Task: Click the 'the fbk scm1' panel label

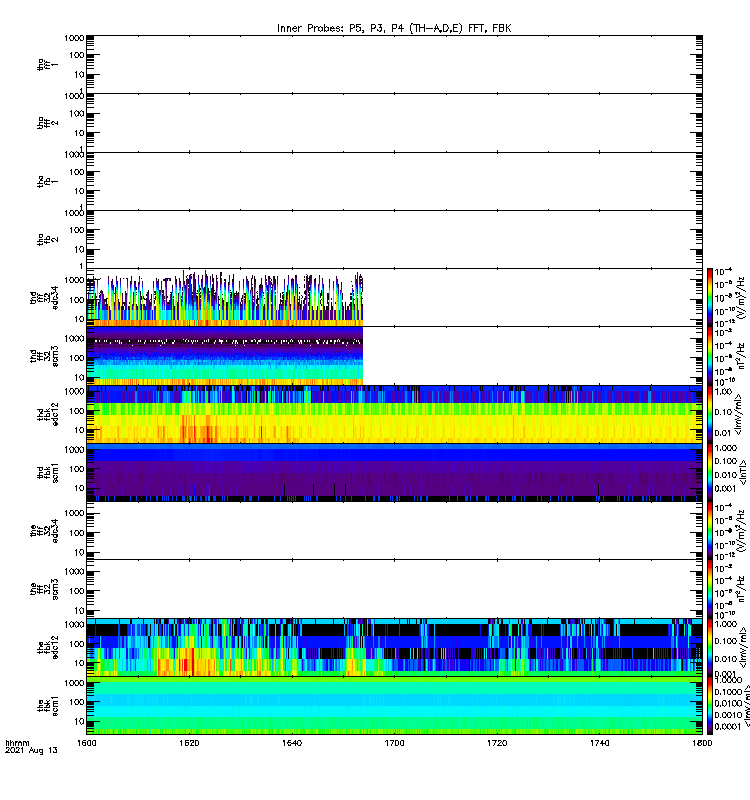Action: point(48,706)
